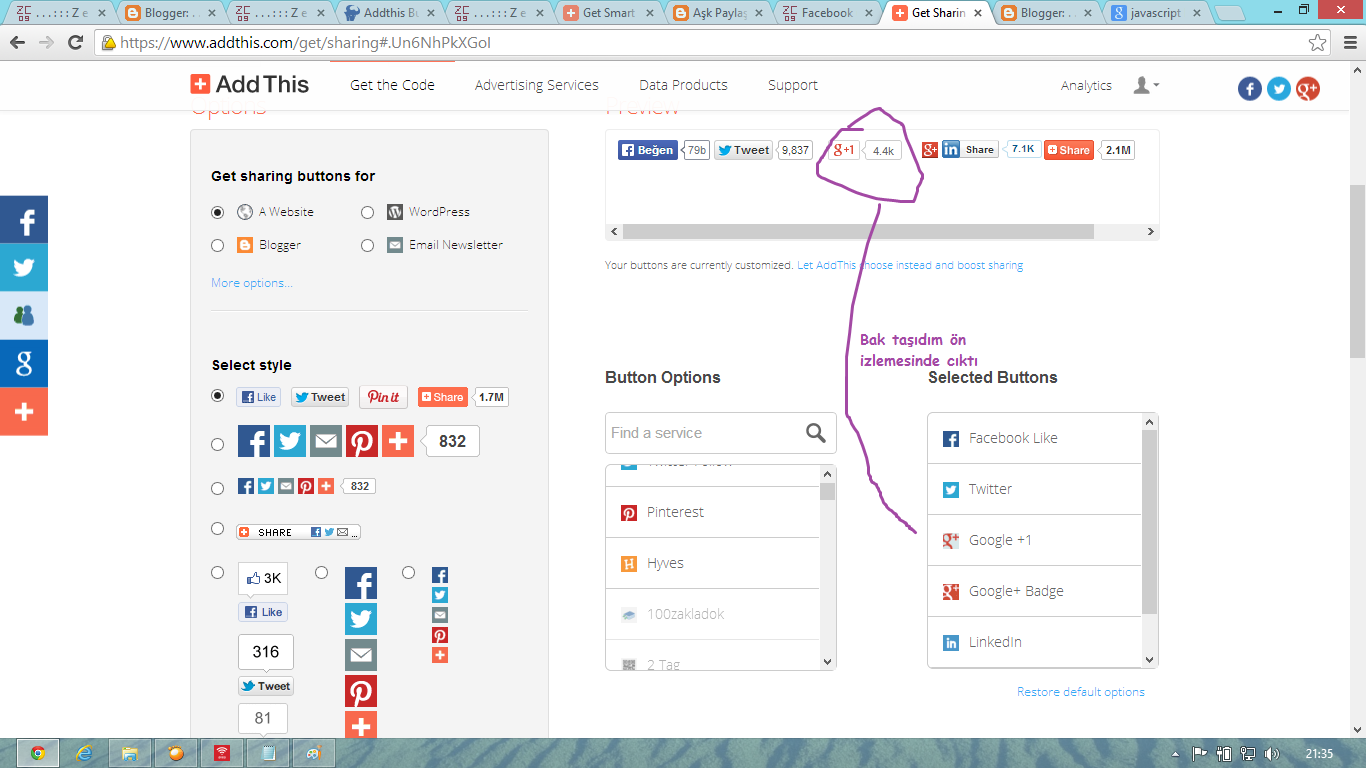Select the vertical counters style with 3K
This screenshot has width=1366, height=768.
click(218, 572)
